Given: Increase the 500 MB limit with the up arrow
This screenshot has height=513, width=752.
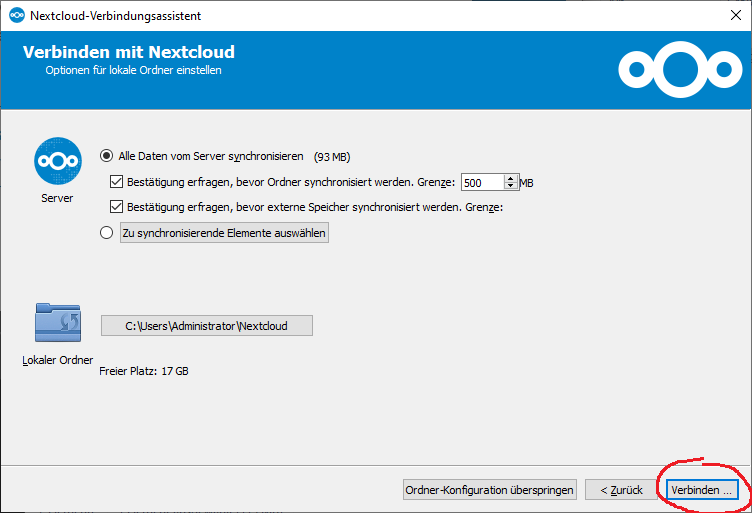Looking at the screenshot, I should (511, 178).
